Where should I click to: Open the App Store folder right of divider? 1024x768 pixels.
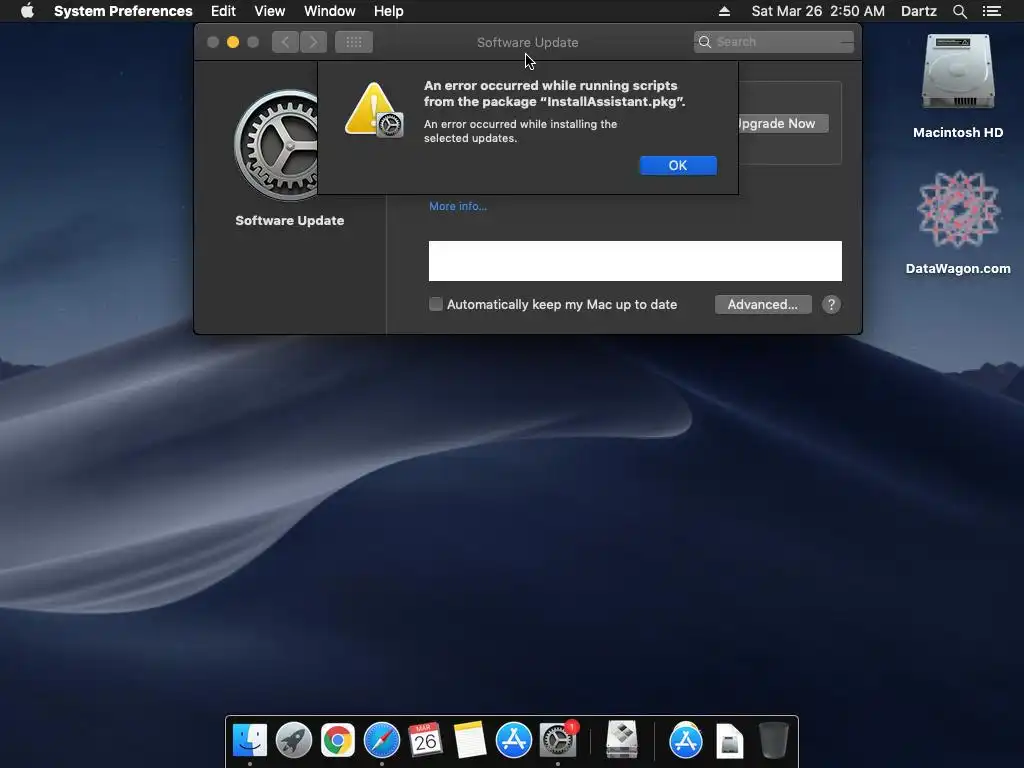pos(685,740)
